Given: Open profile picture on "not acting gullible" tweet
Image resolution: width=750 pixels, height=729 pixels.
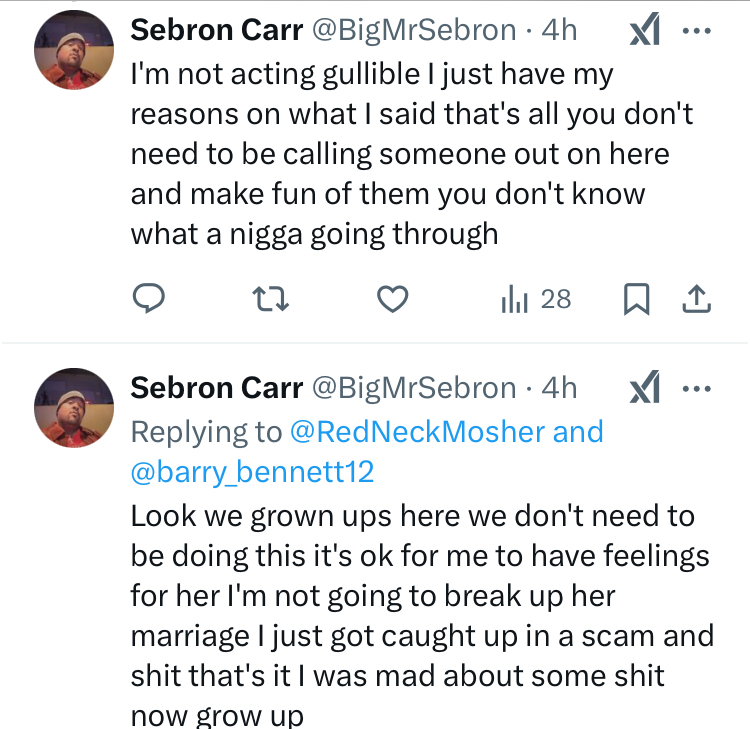Looking at the screenshot, I should 74,51.
